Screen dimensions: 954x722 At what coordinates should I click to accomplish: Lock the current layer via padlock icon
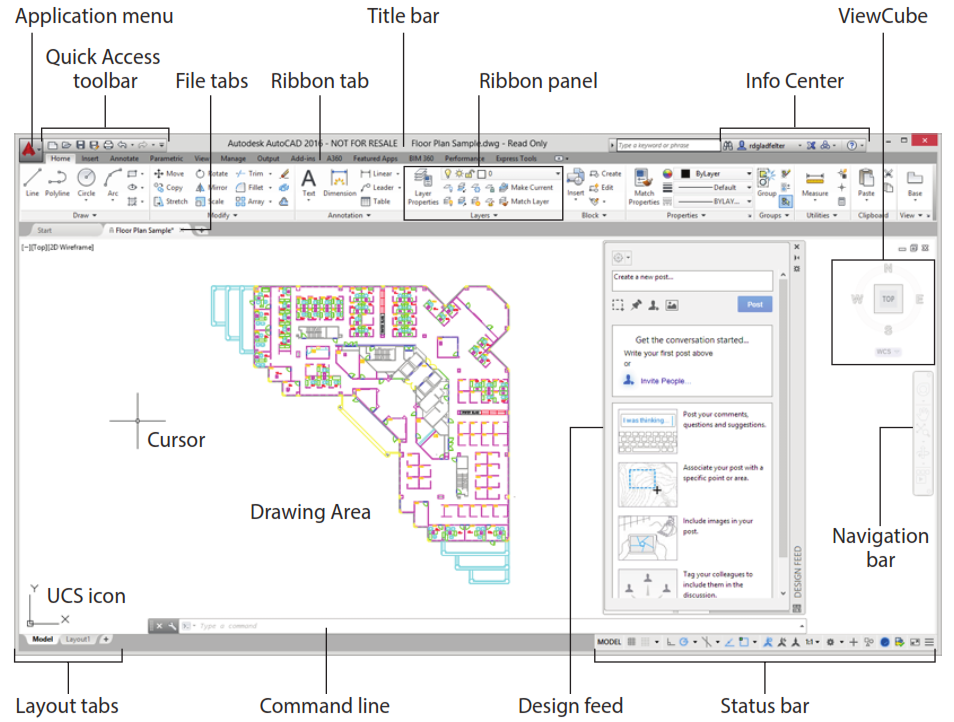(x=470, y=173)
